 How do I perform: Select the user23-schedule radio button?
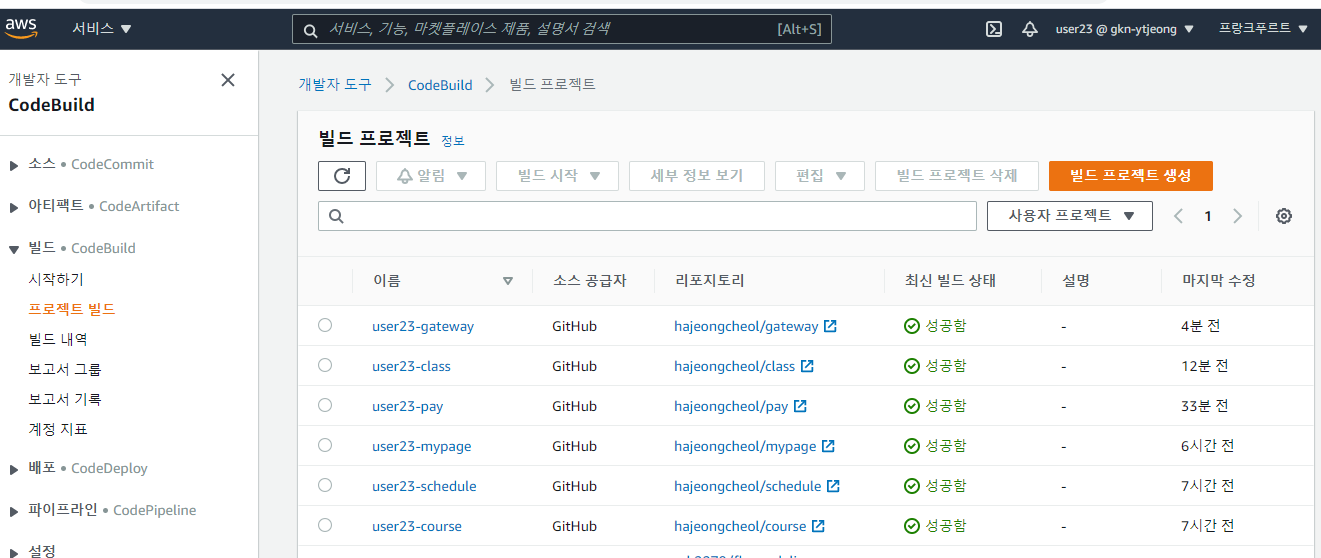pos(325,485)
